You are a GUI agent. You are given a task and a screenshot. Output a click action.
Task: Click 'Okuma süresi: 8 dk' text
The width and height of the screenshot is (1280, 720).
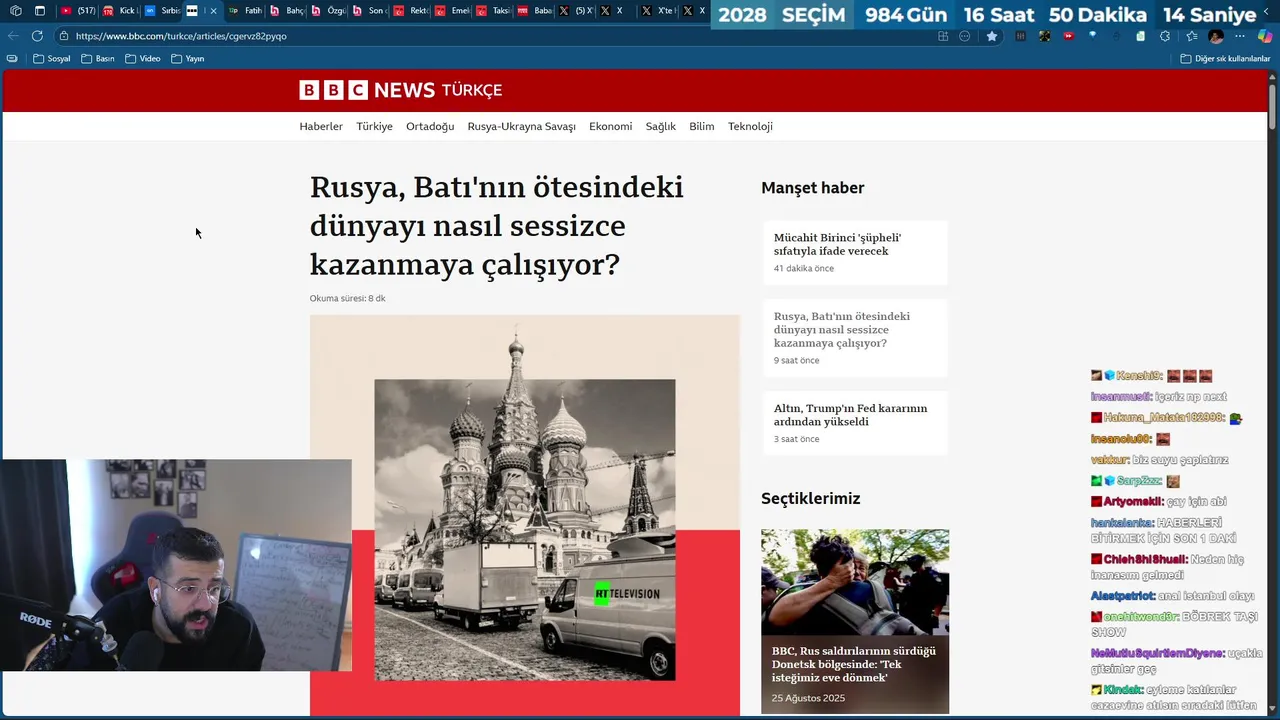(347, 298)
